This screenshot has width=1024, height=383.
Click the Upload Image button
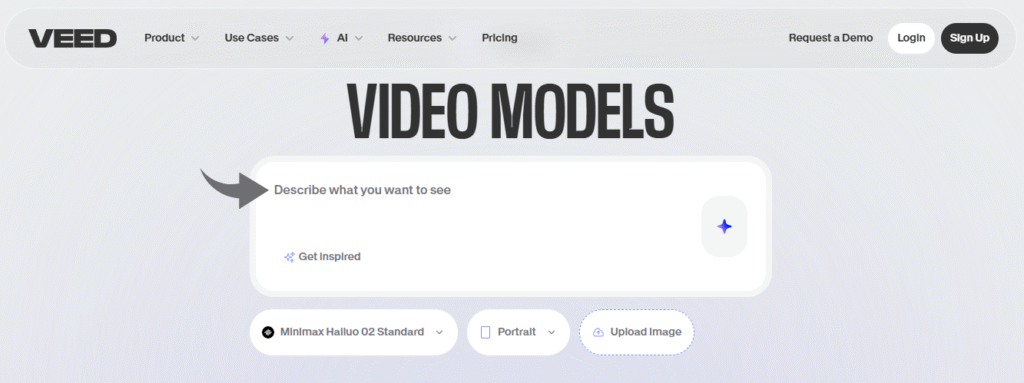click(637, 332)
